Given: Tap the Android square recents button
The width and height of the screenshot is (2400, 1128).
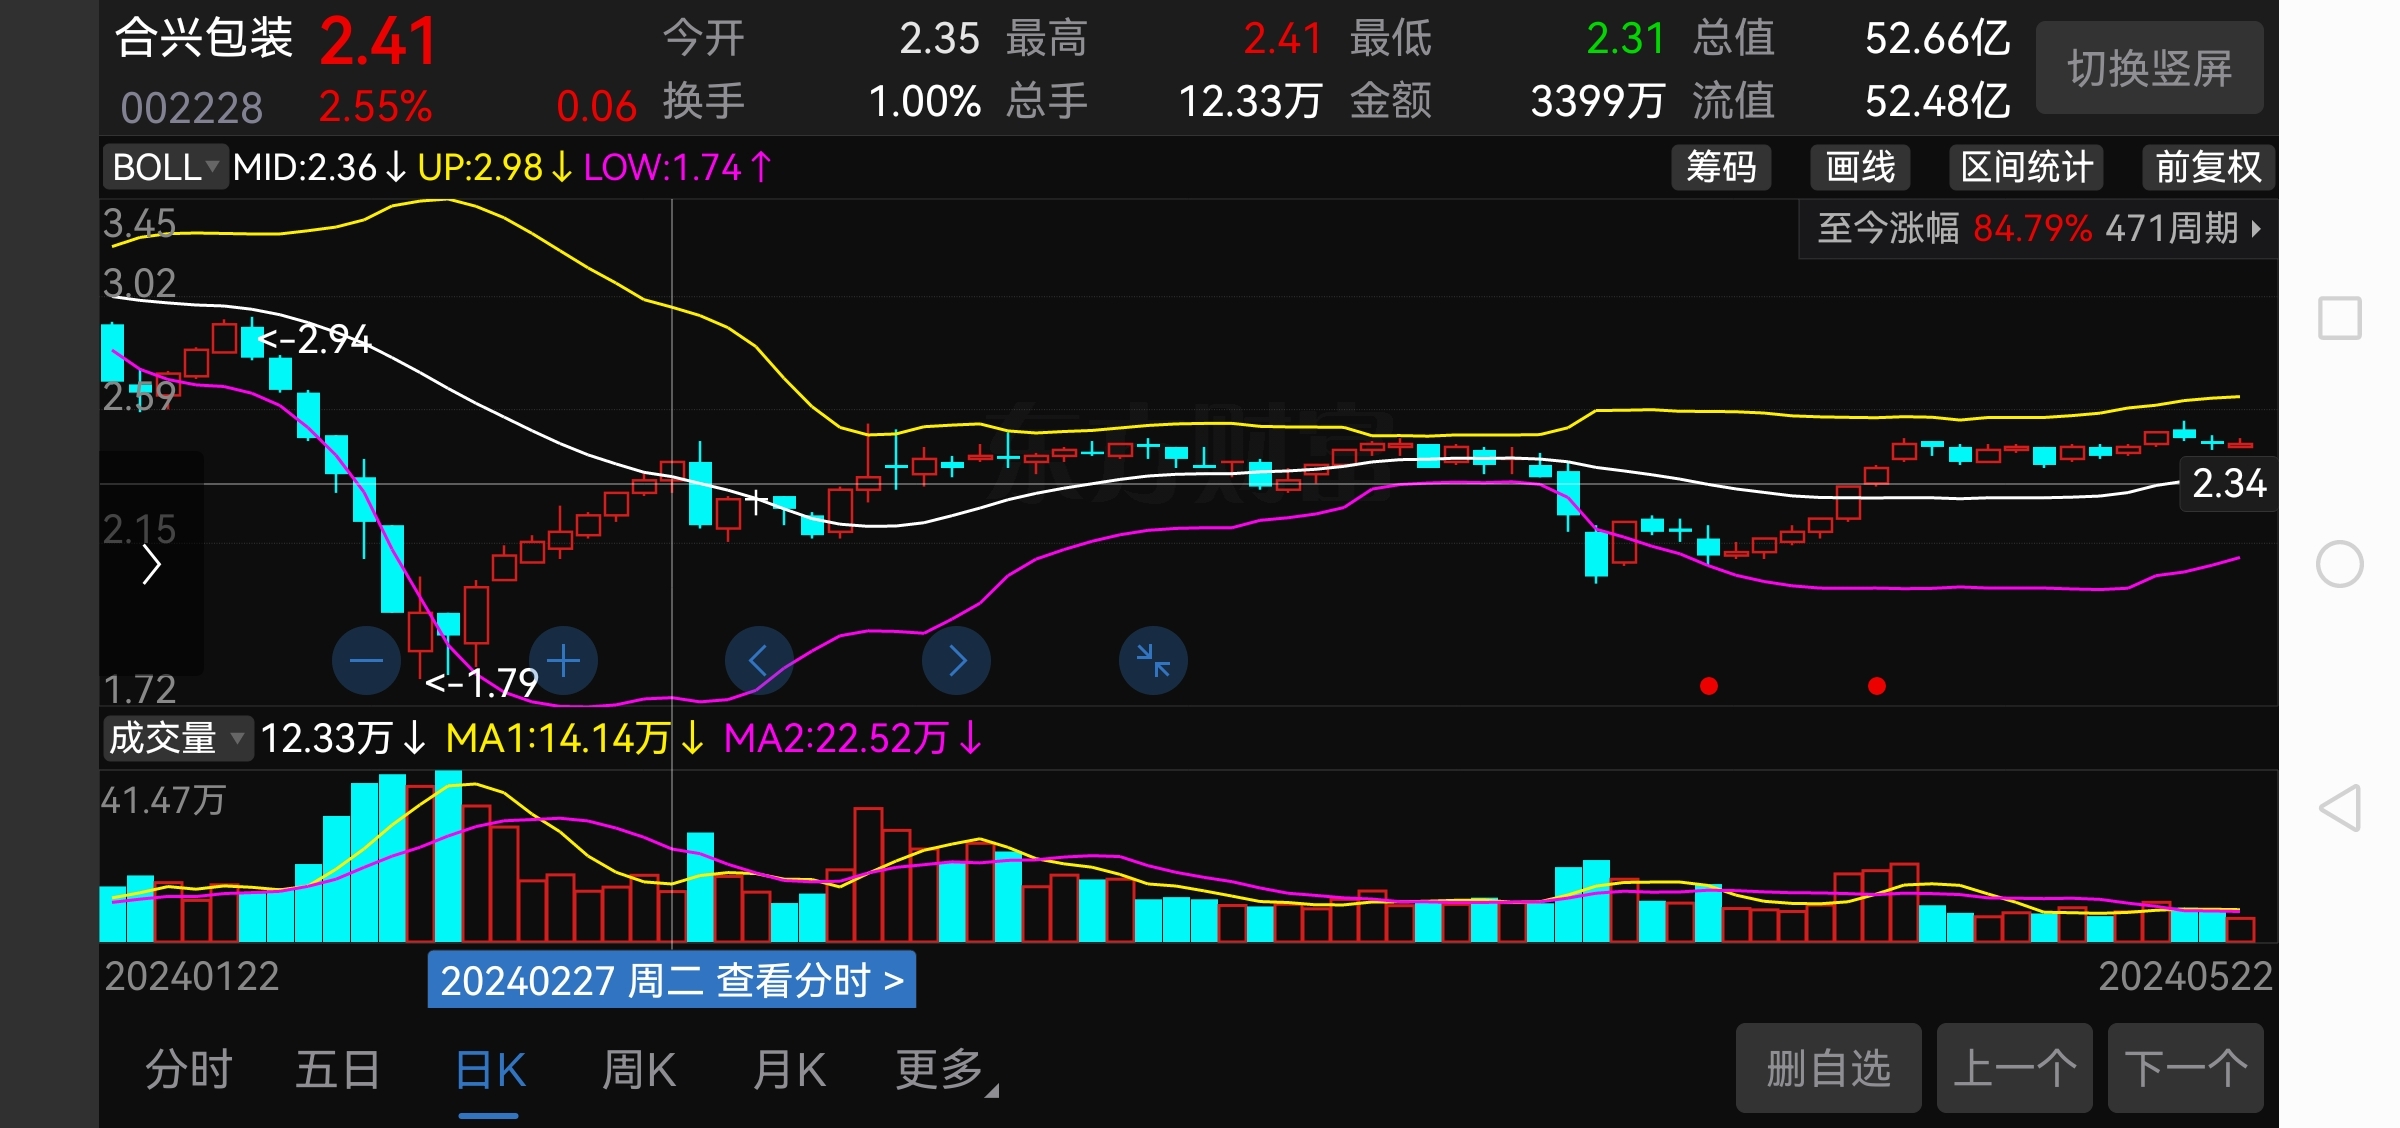Looking at the screenshot, I should click(x=2339, y=319).
